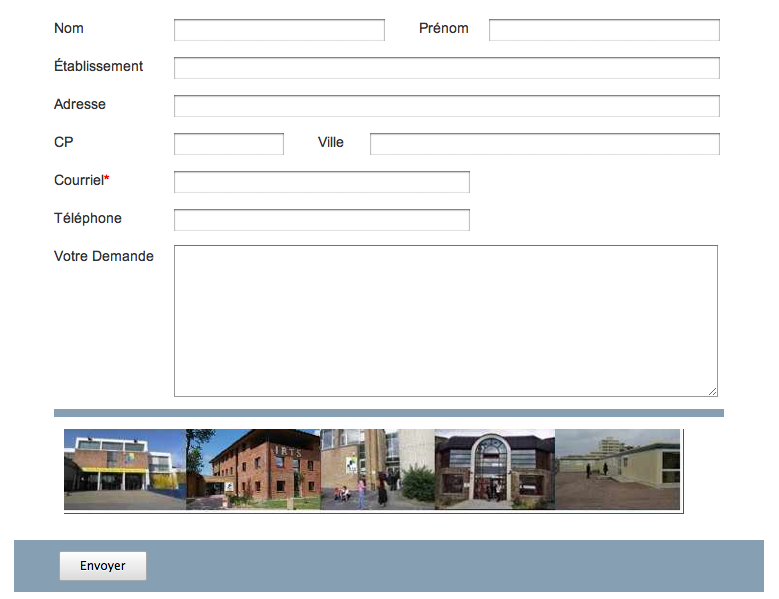The image size is (779, 599).
Task: Click the banner photo strip of buildings
Action: (x=374, y=470)
